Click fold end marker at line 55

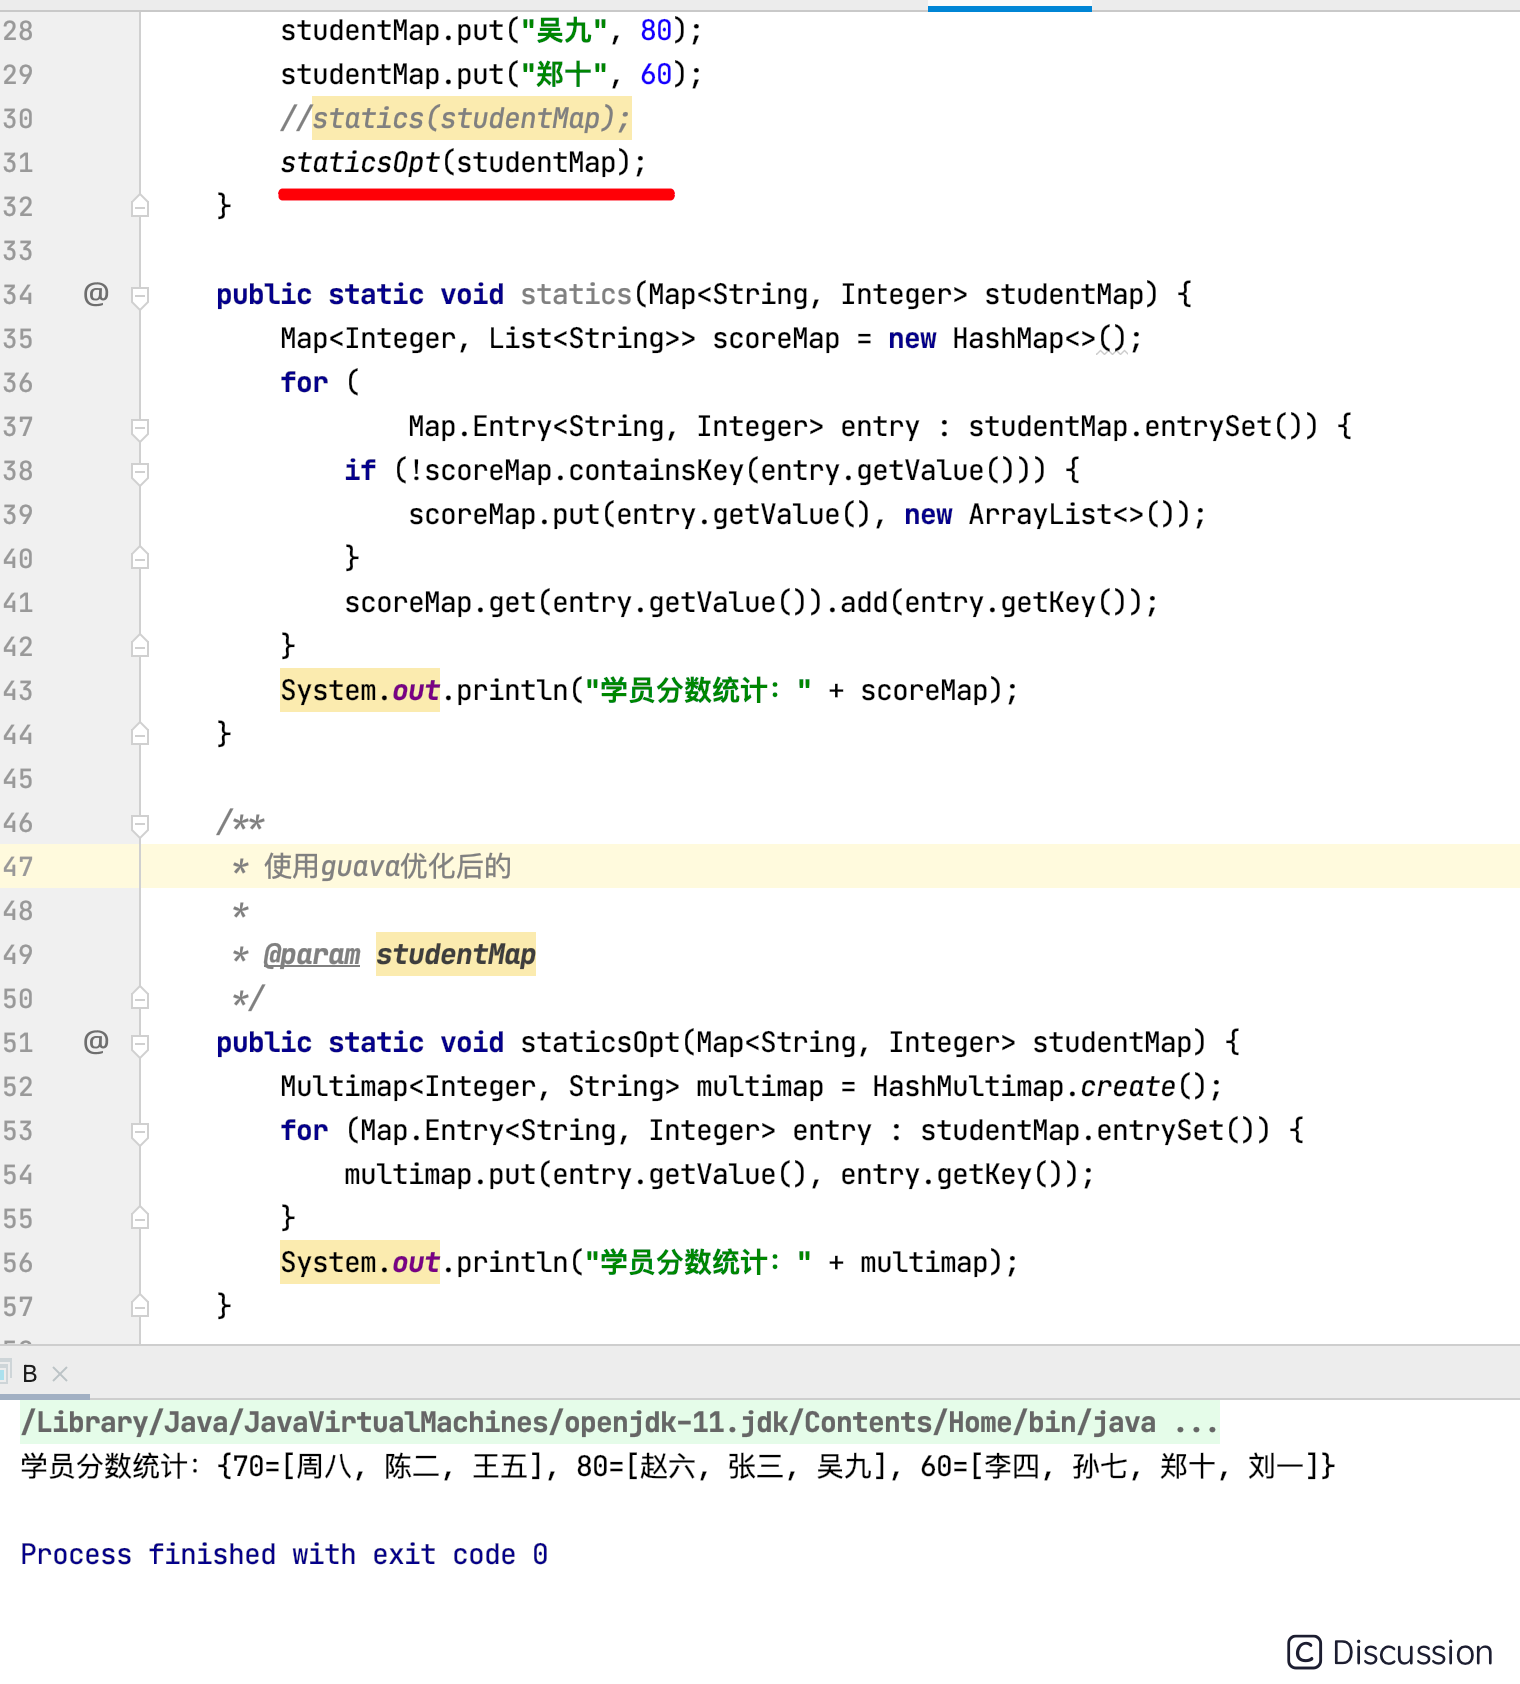tap(140, 1218)
